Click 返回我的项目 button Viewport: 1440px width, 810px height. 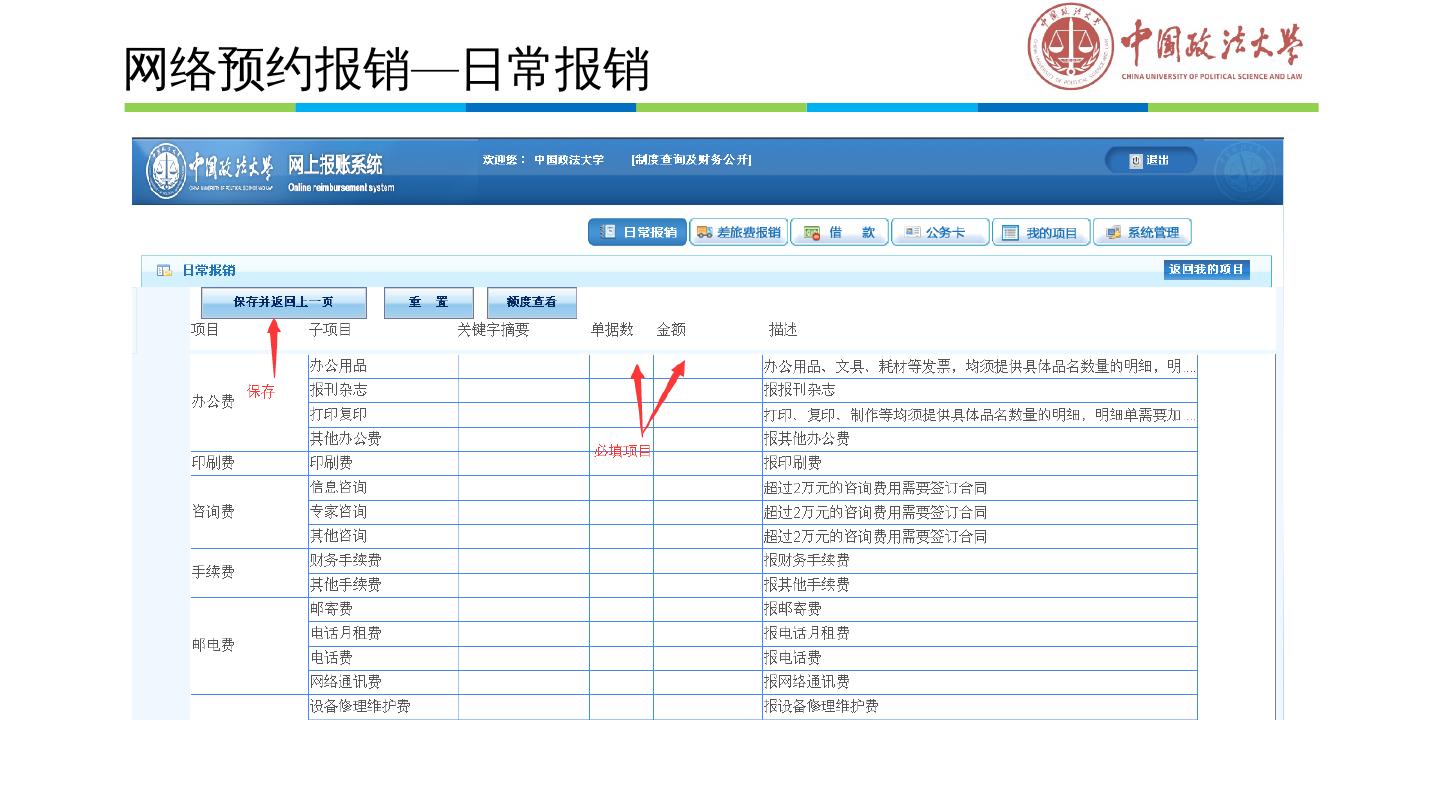1207,270
